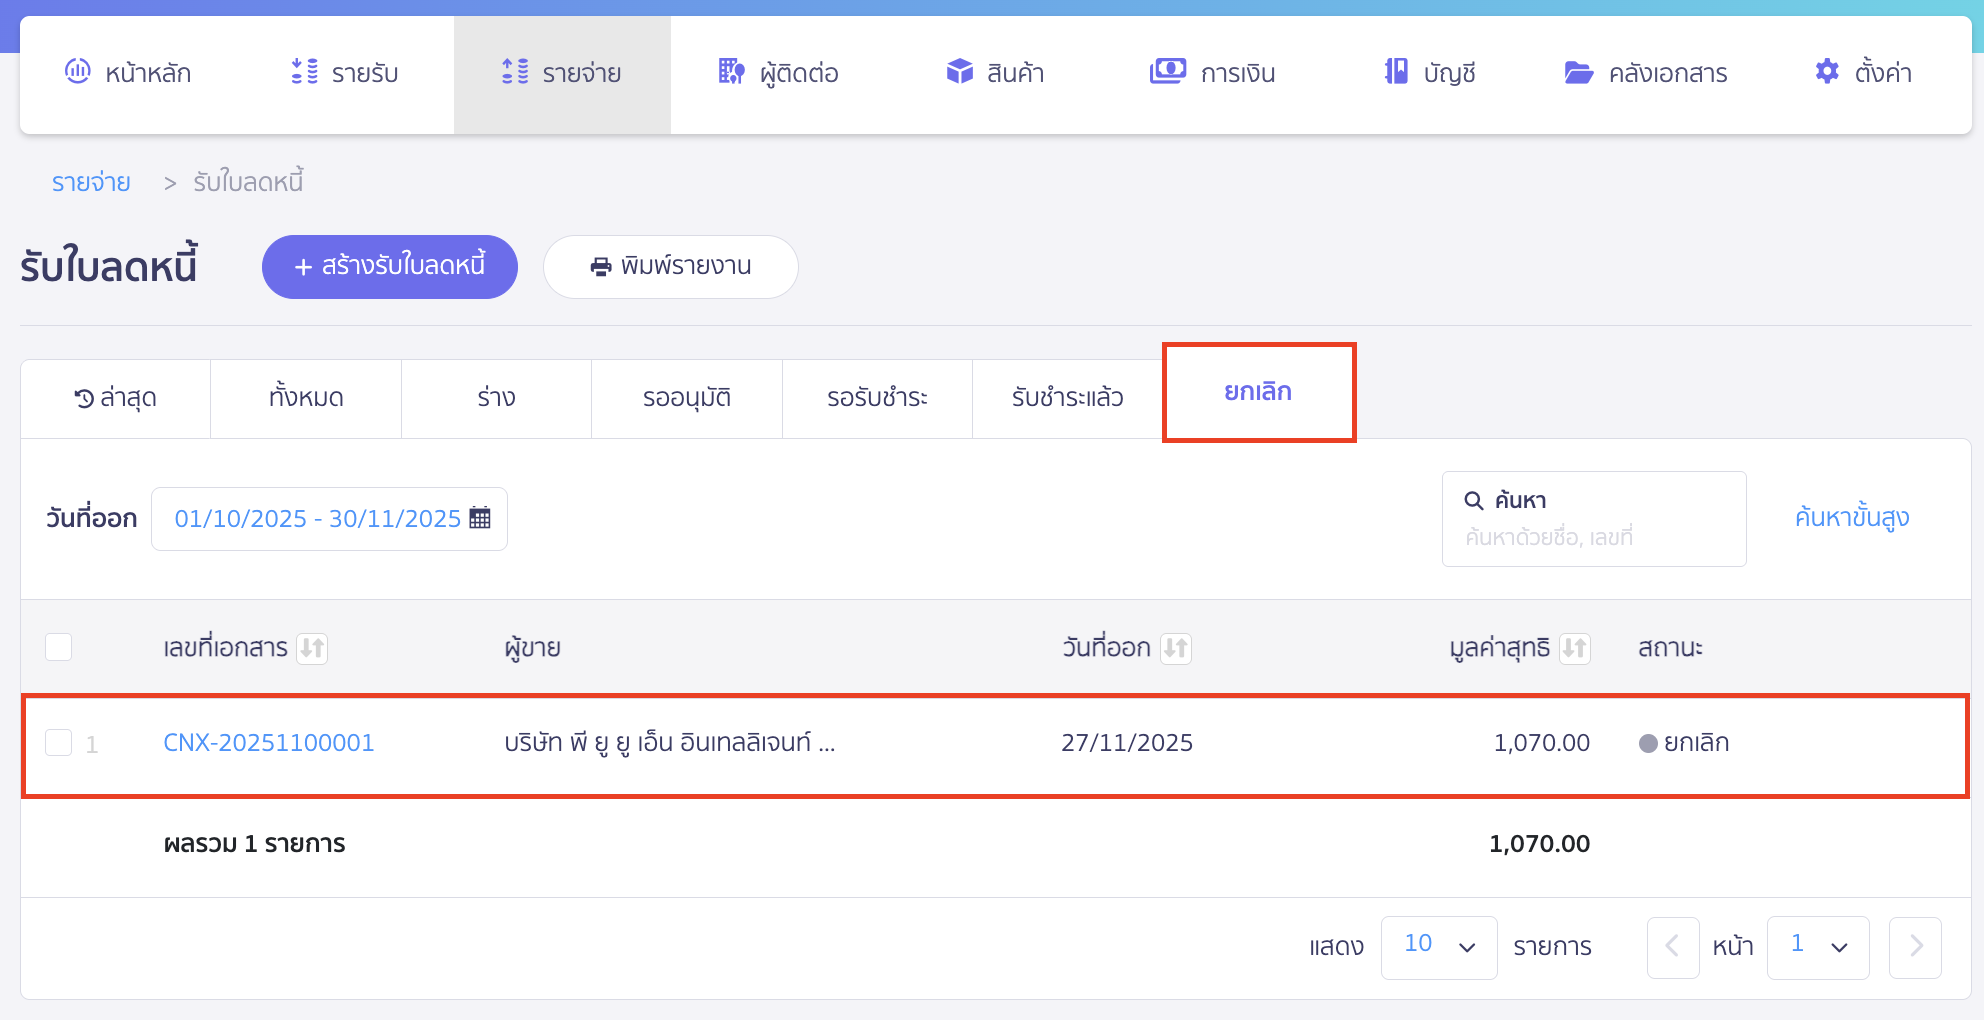Viewport: 1984px width, 1020px height.
Task: Open the คลังเอกสาร folder icon
Action: pyautogui.click(x=1578, y=72)
